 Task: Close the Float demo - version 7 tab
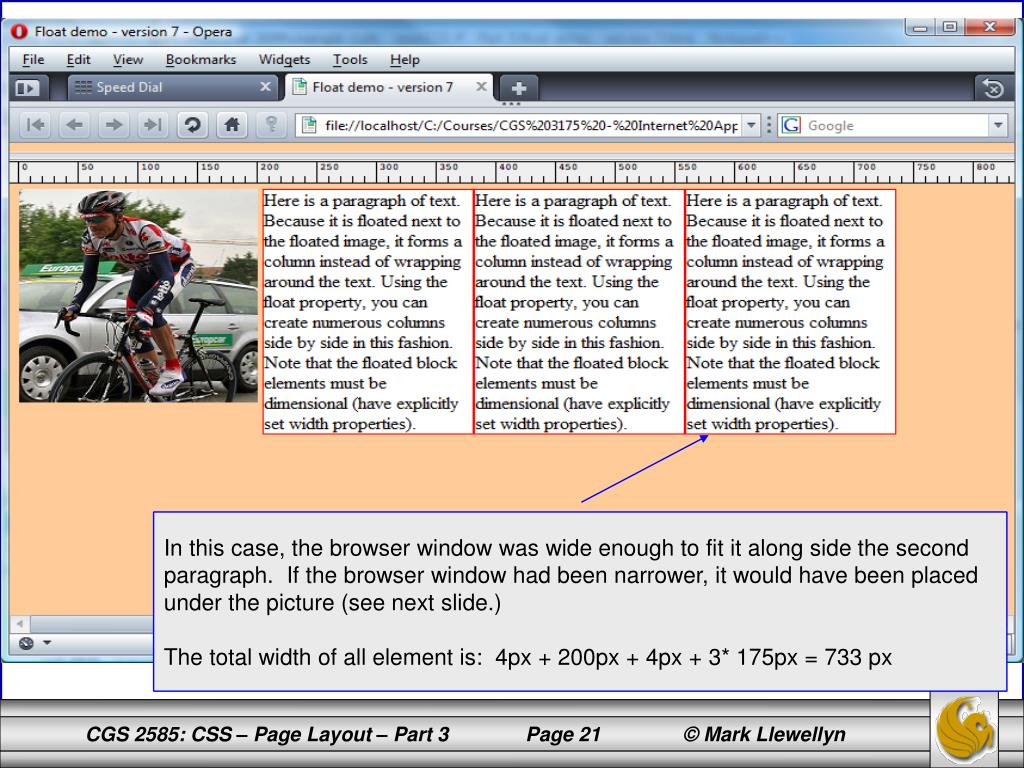pyautogui.click(x=481, y=87)
